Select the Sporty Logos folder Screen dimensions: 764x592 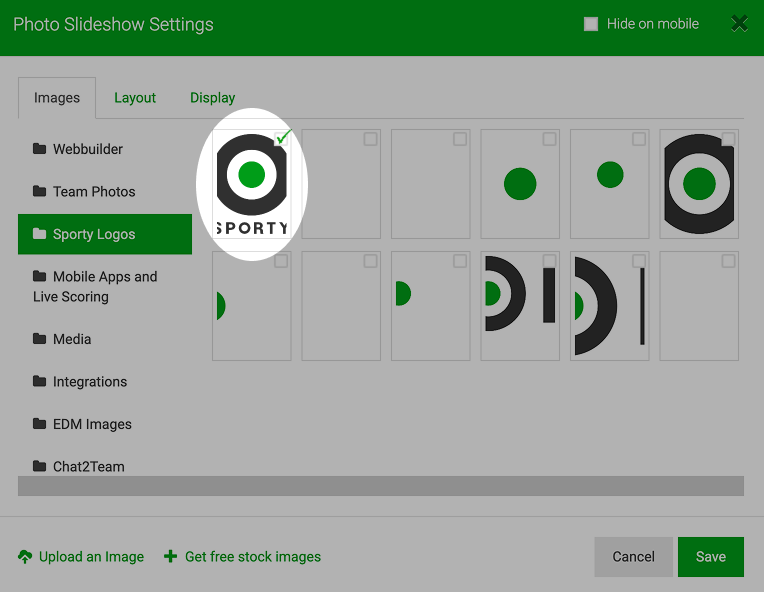click(x=105, y=234)
